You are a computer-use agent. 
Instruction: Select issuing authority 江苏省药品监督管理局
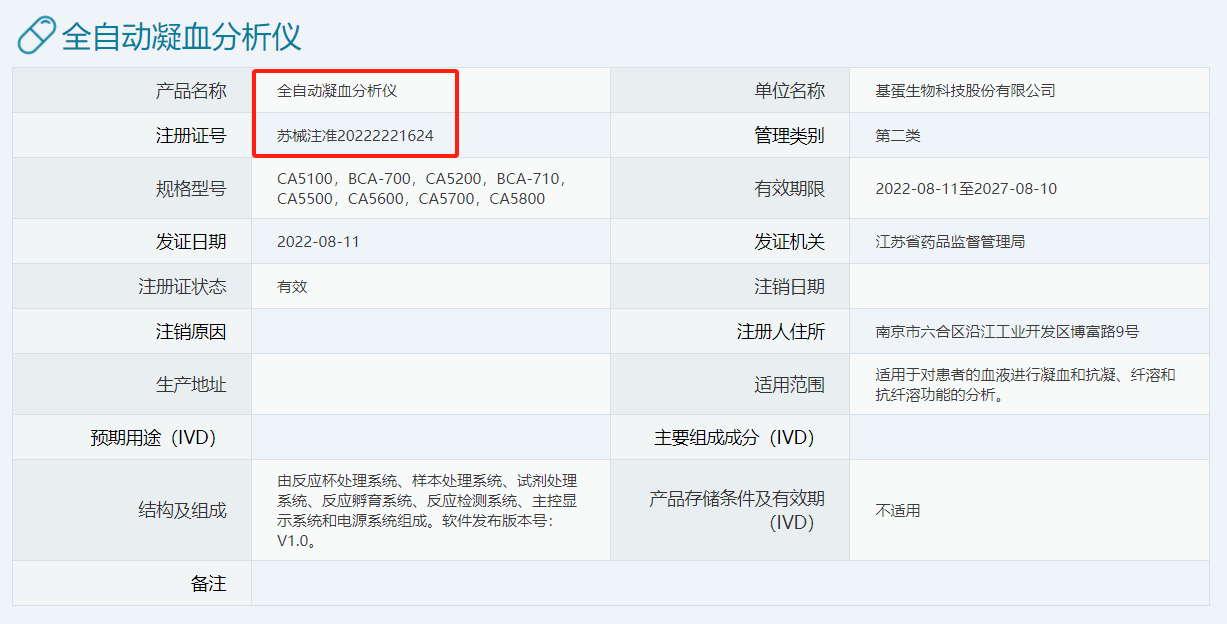point(950,242)
